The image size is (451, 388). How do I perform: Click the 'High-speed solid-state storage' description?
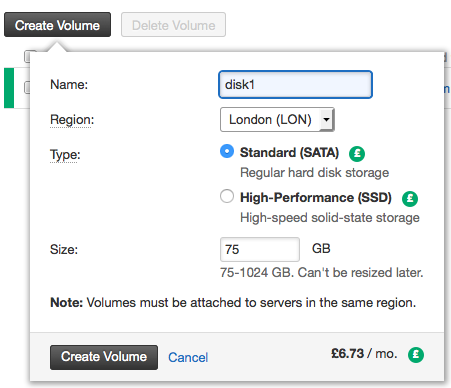[x=330, y=218]
